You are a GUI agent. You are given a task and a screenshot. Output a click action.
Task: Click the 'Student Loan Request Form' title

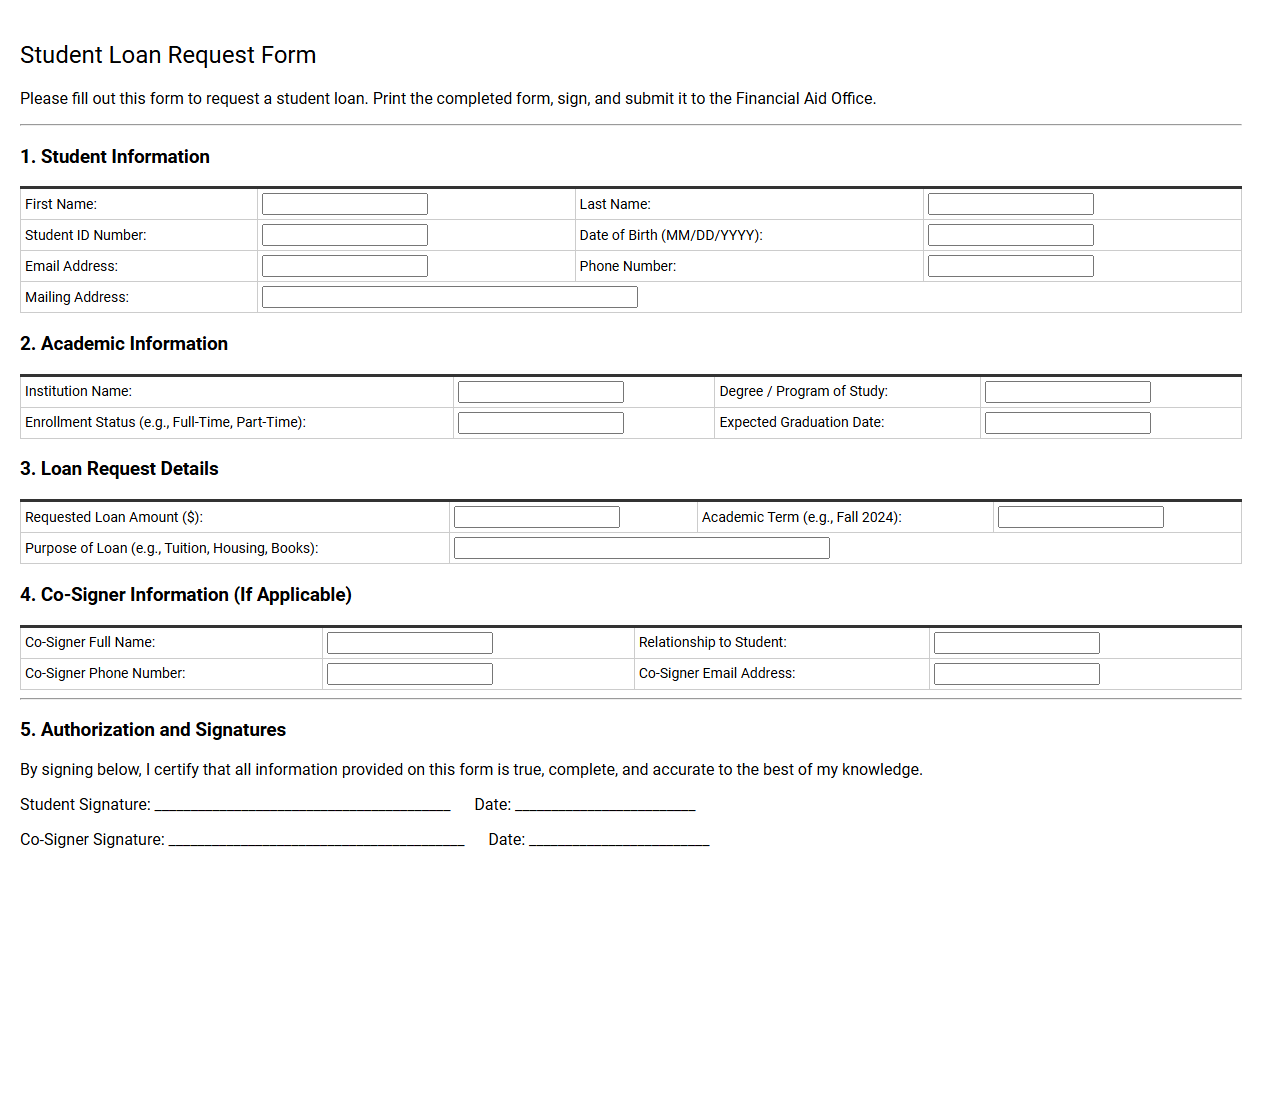point(168,55)
